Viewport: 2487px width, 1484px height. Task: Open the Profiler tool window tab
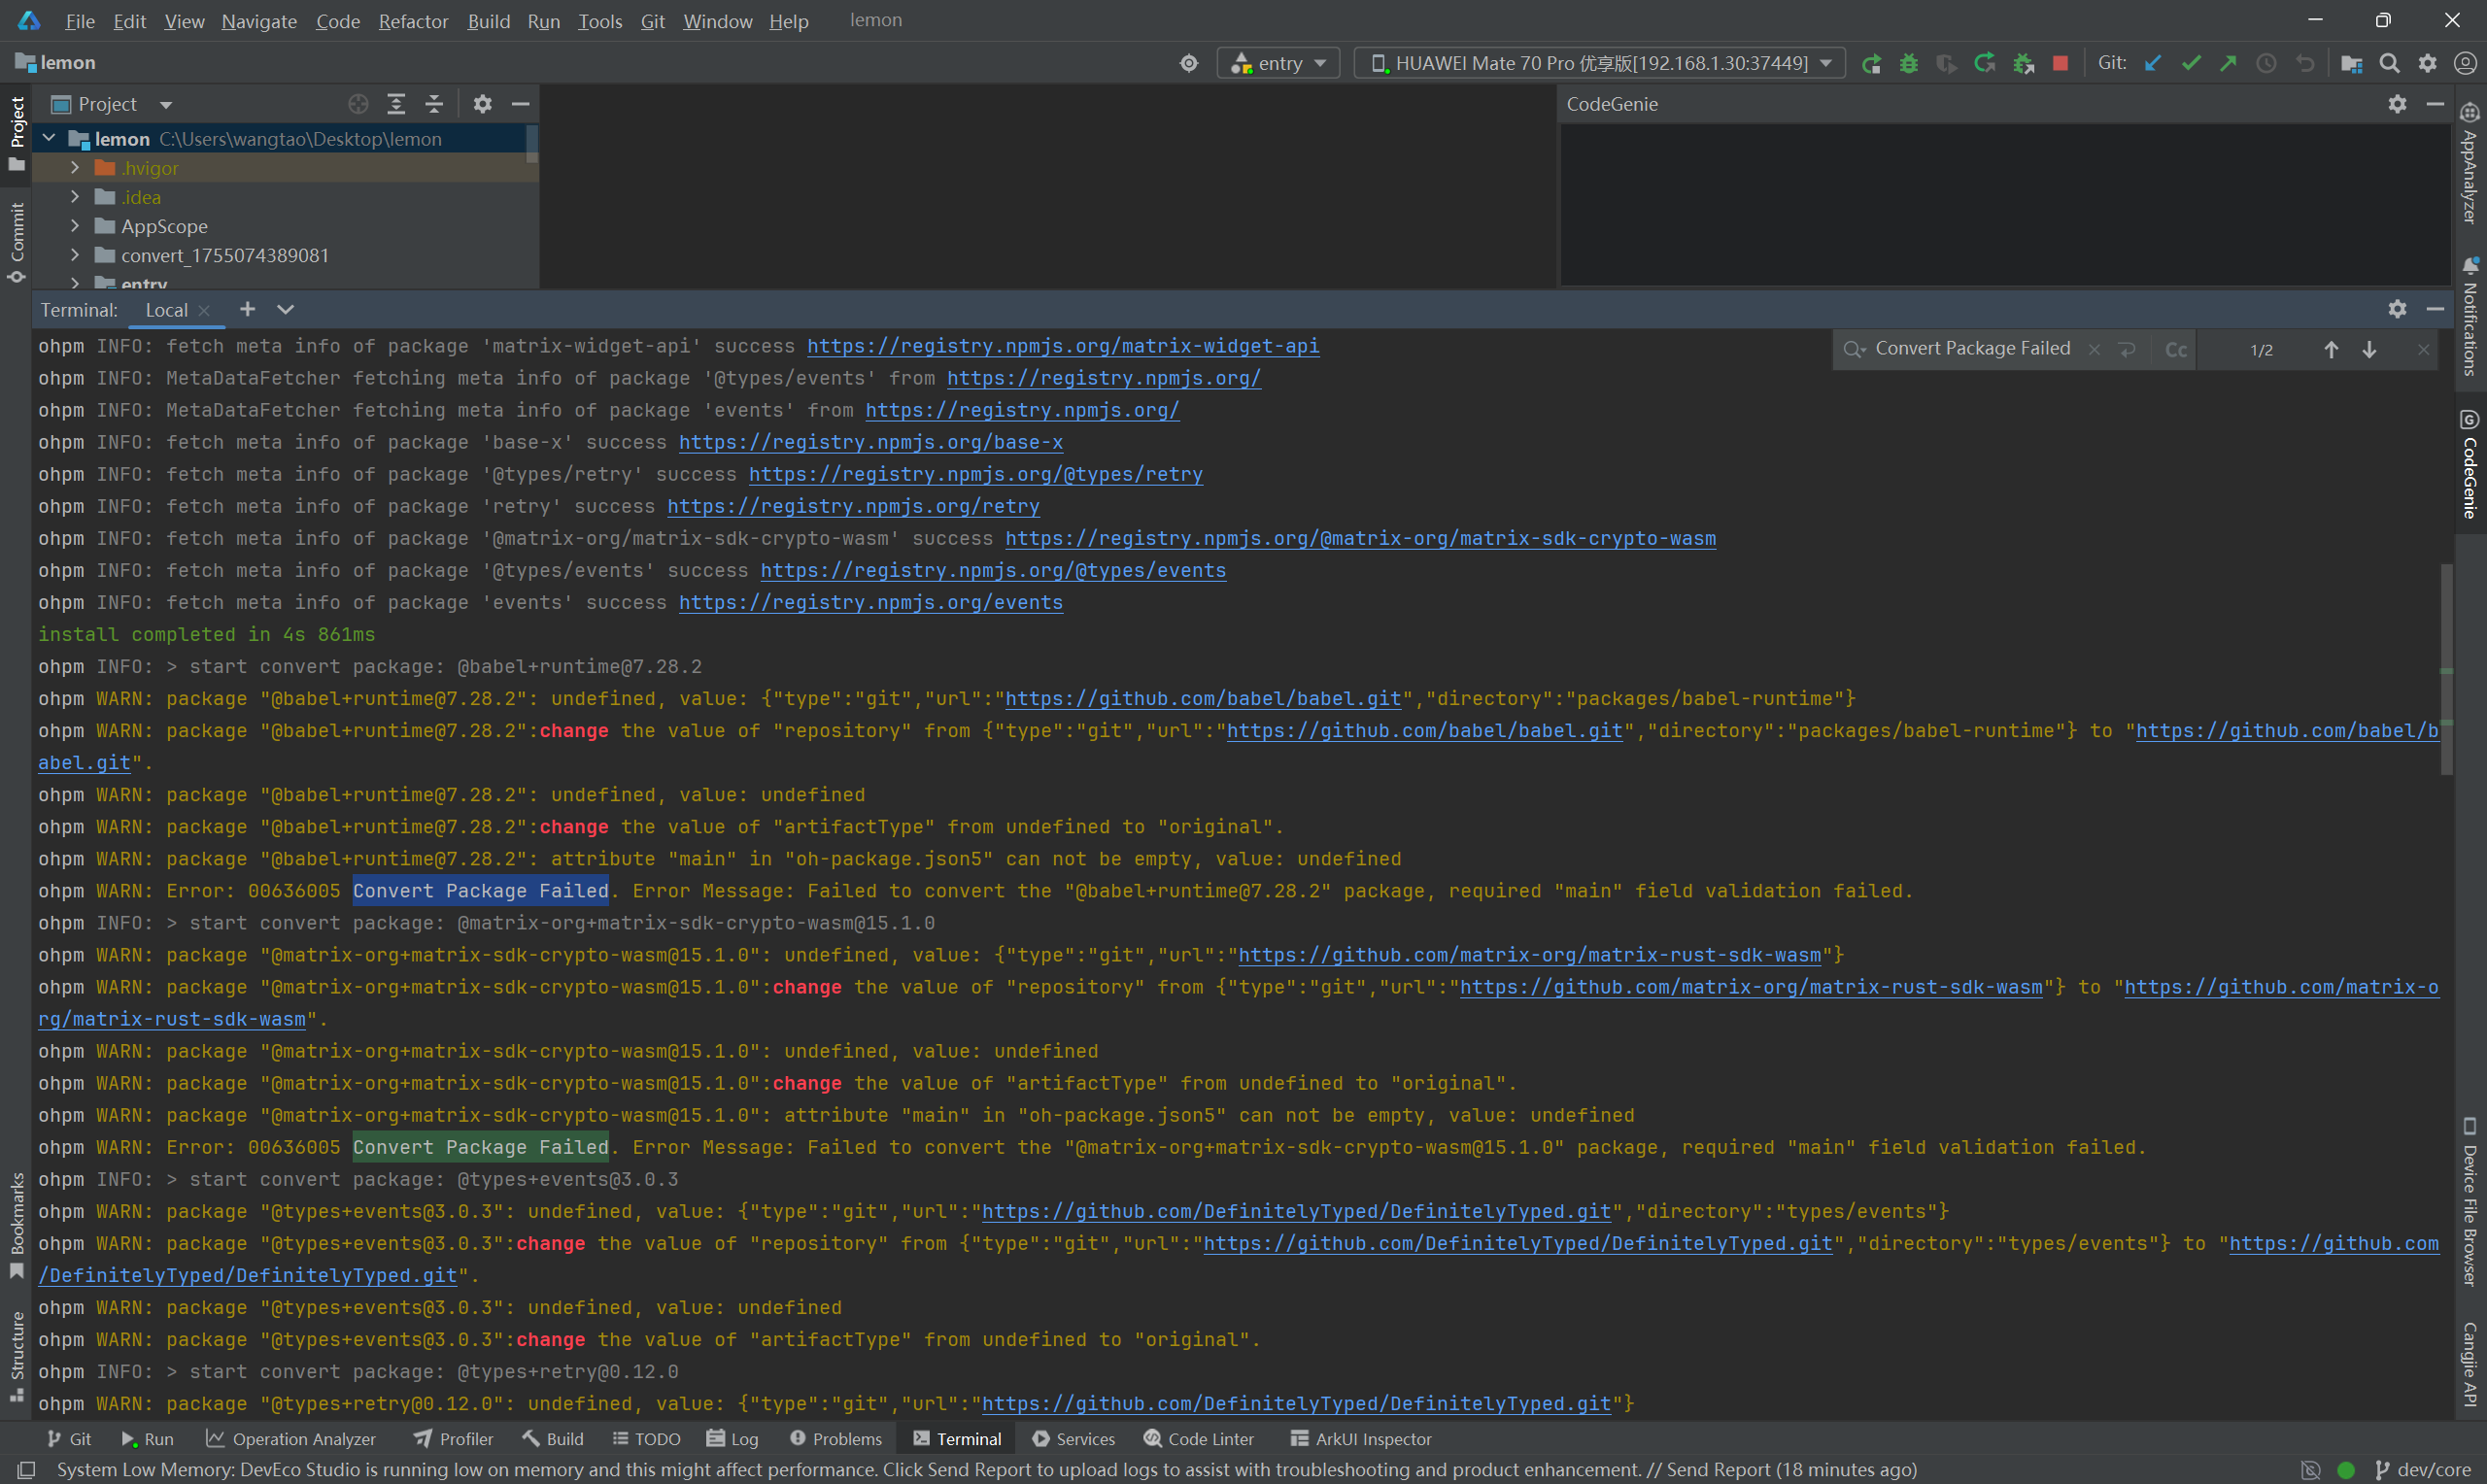coord(454,1439)
